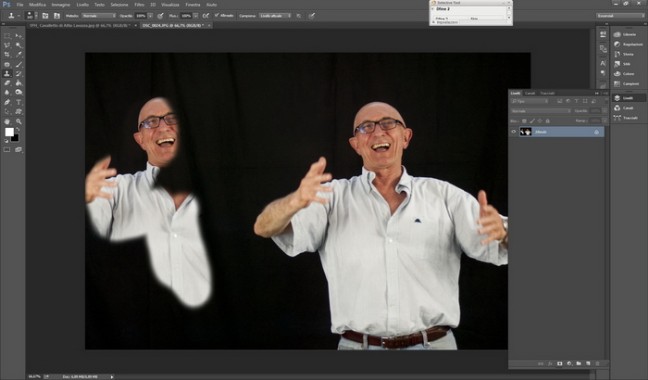Select the Blur tool
The image size is (648, 380).
pyautogui.click(x=7, y=92)
